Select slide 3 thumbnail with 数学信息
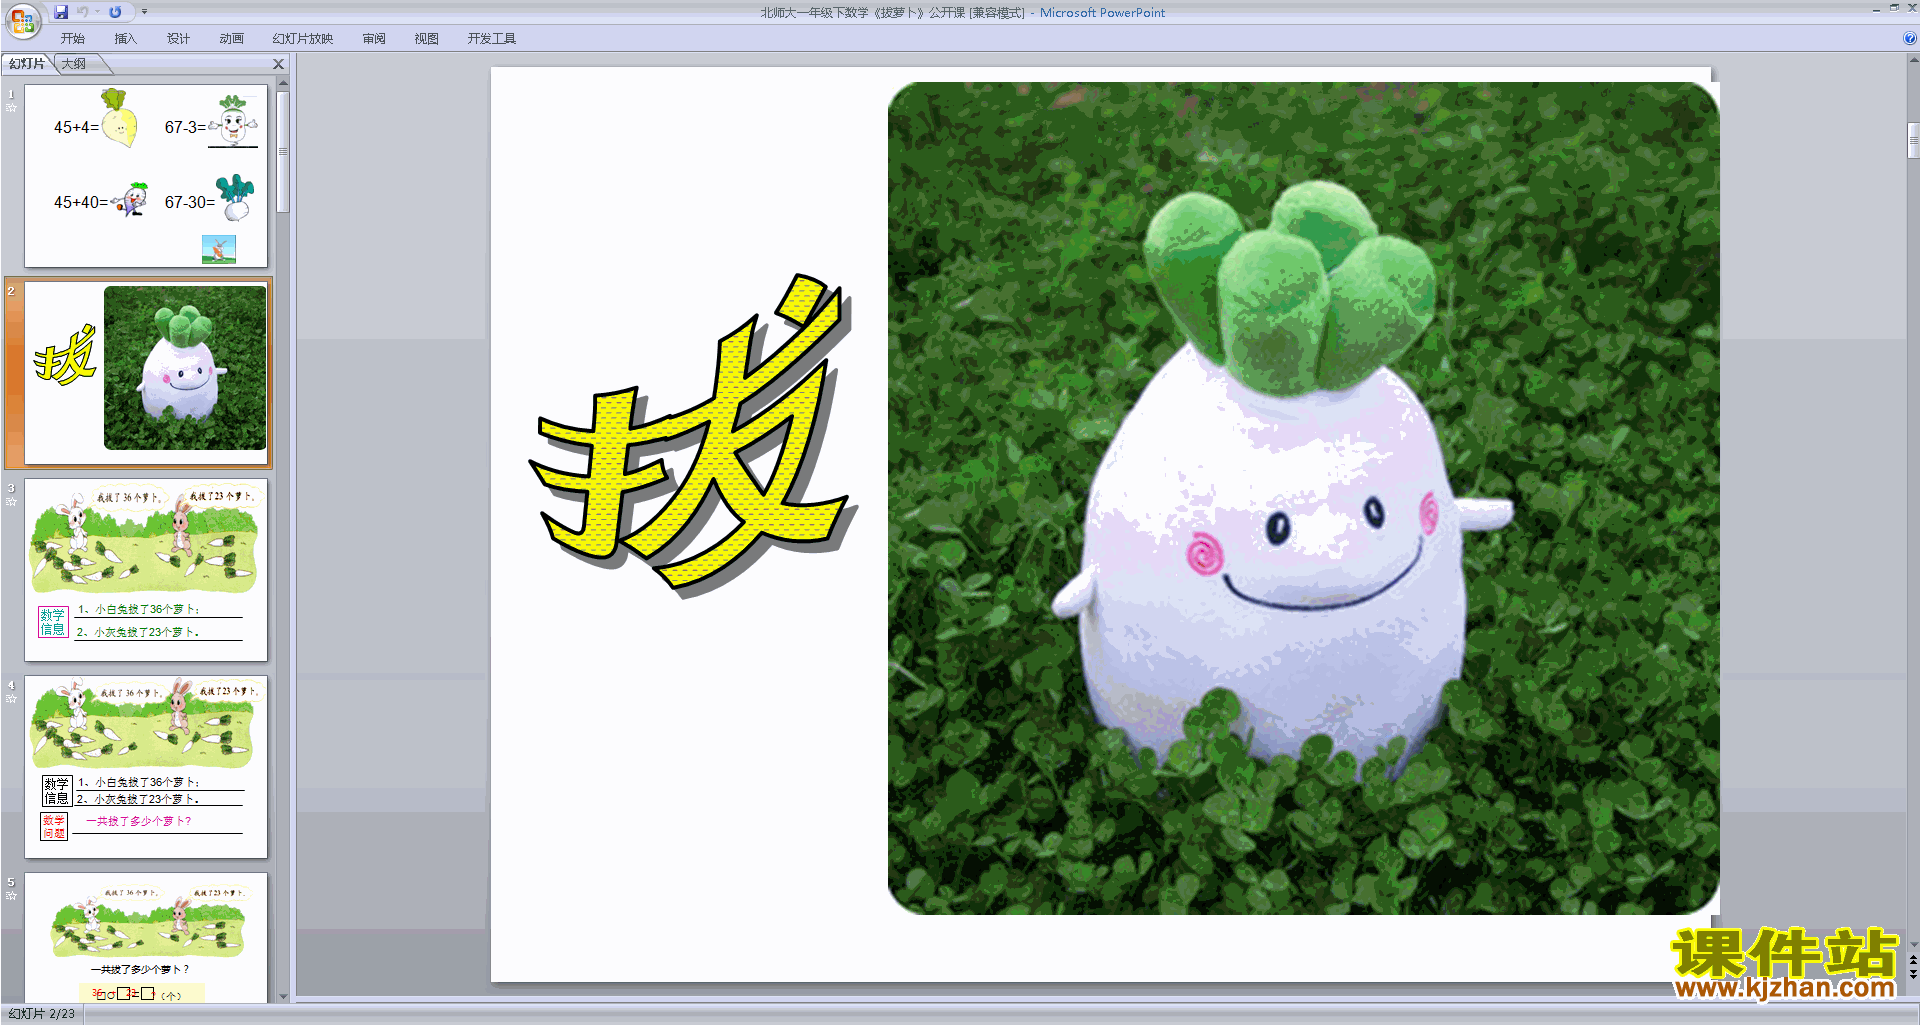The height and width of the screenshot is (1025, 1920). (146, 570)
